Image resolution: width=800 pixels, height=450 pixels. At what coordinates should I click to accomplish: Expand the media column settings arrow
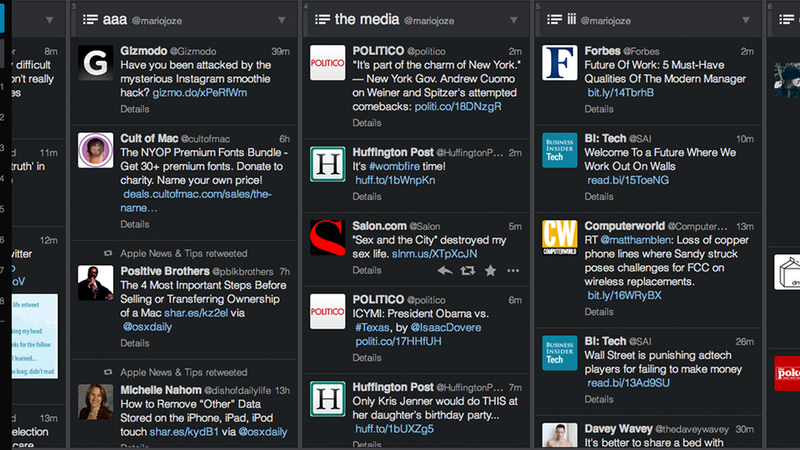point(514,20)
